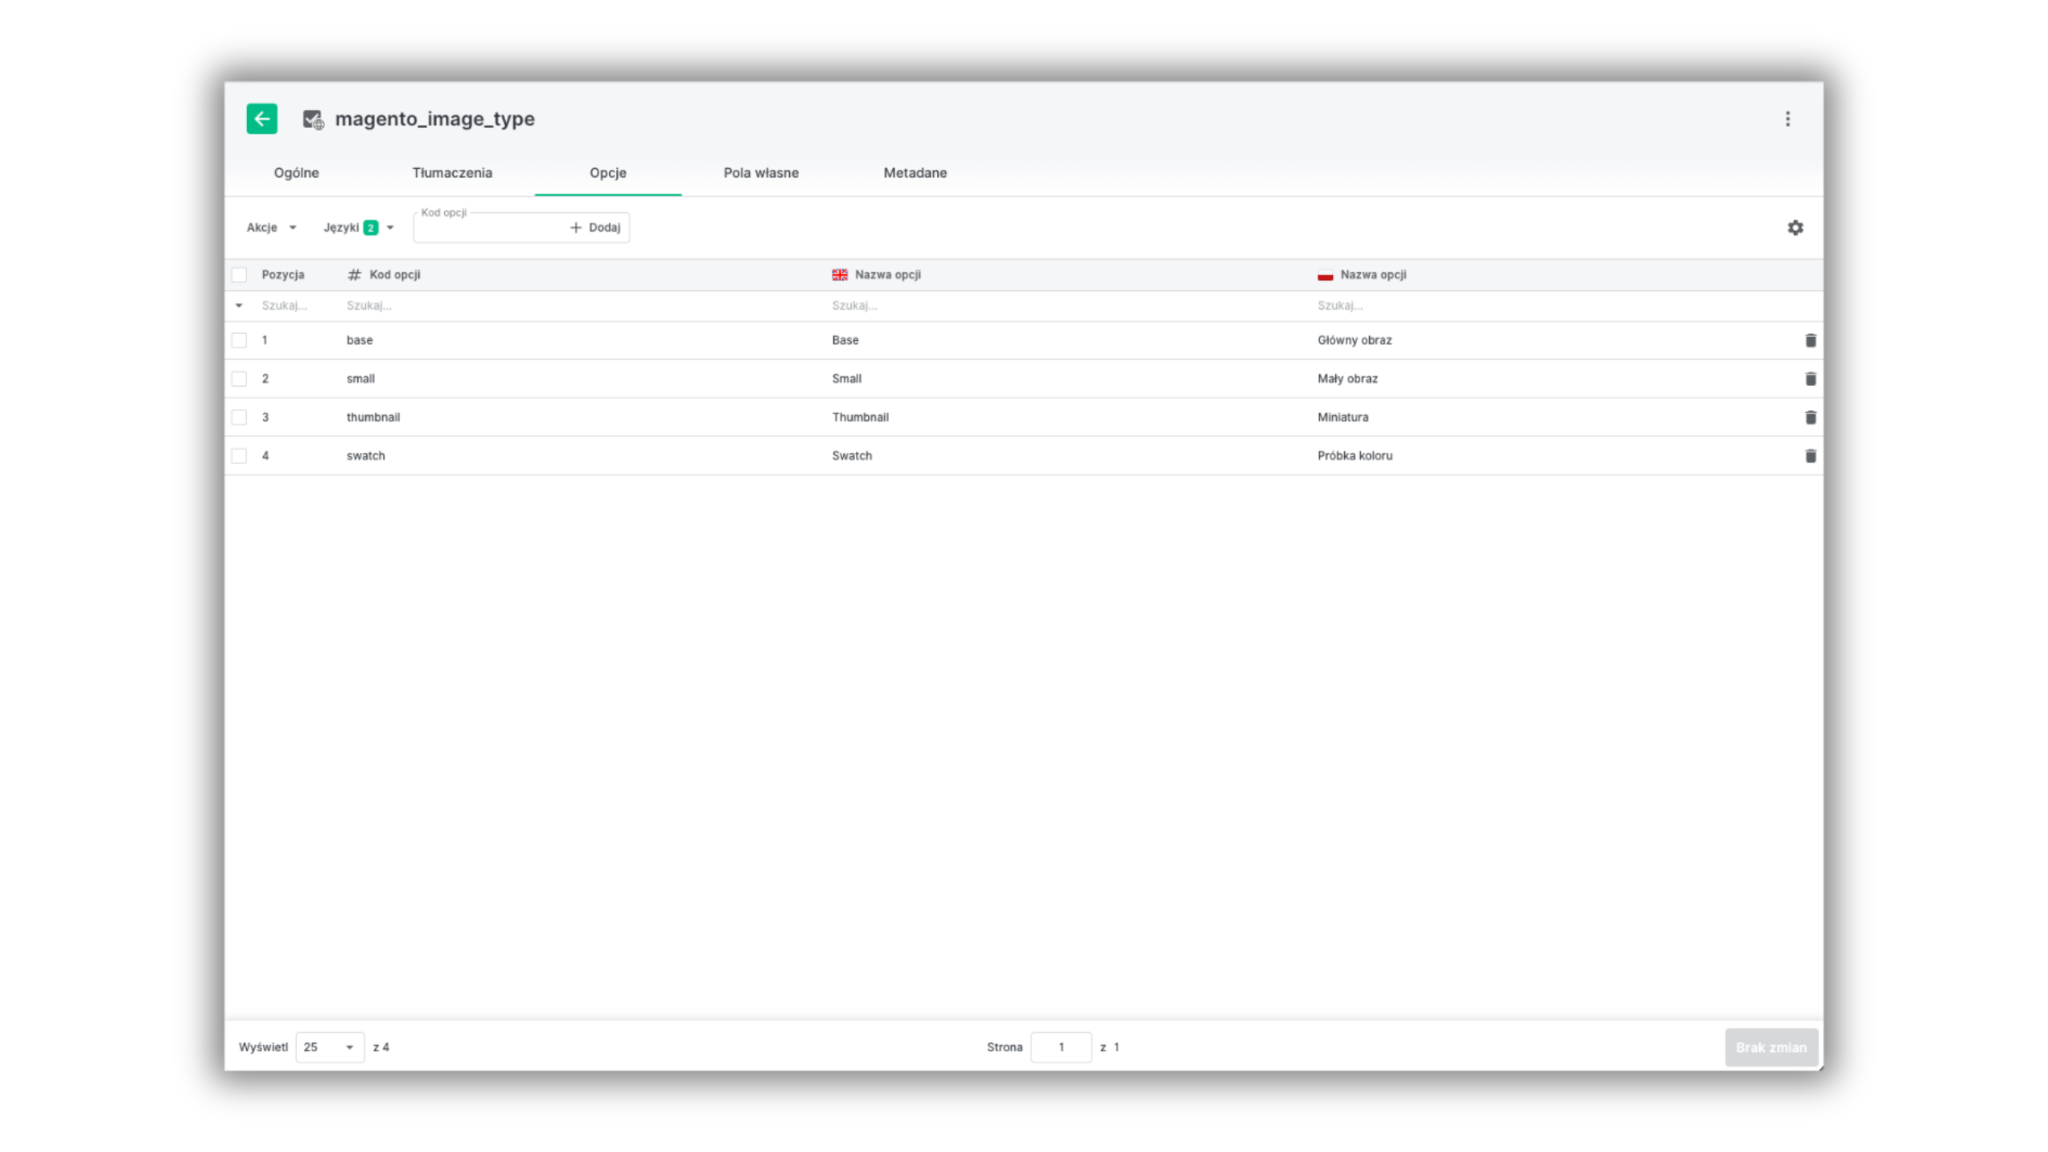Click the green back arrow button
The image size is (2048, 1152).
[x=262, y=119]
